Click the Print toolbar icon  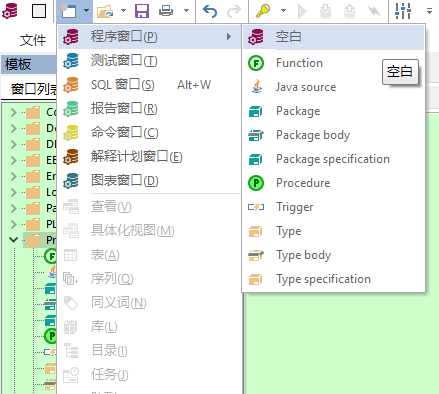166,11
